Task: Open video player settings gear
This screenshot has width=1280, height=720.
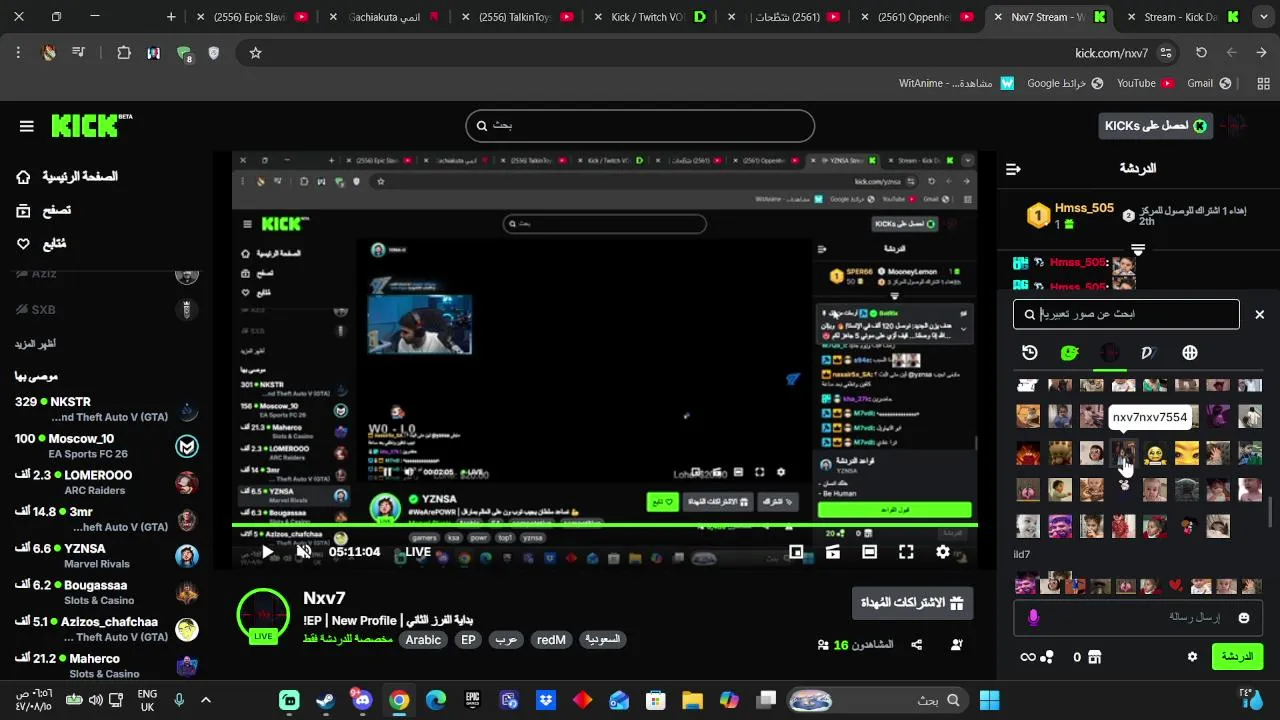Action: (x=943, y=552)
